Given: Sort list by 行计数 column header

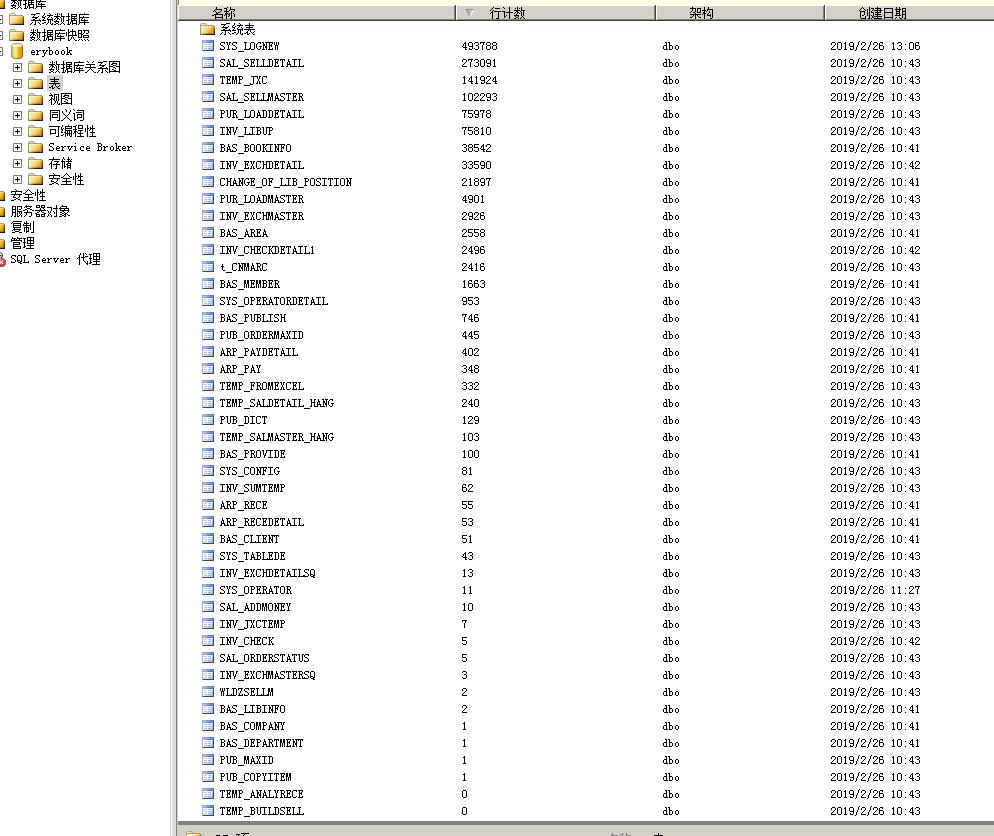Looking at the screenshot, I should [x=555, y=13].
